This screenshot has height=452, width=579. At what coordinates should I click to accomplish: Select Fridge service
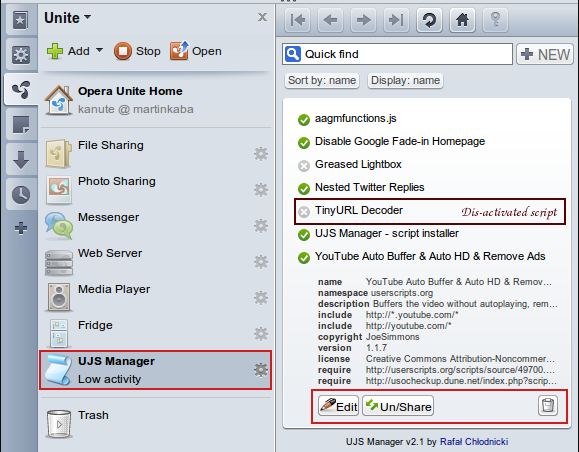(155, 333)
